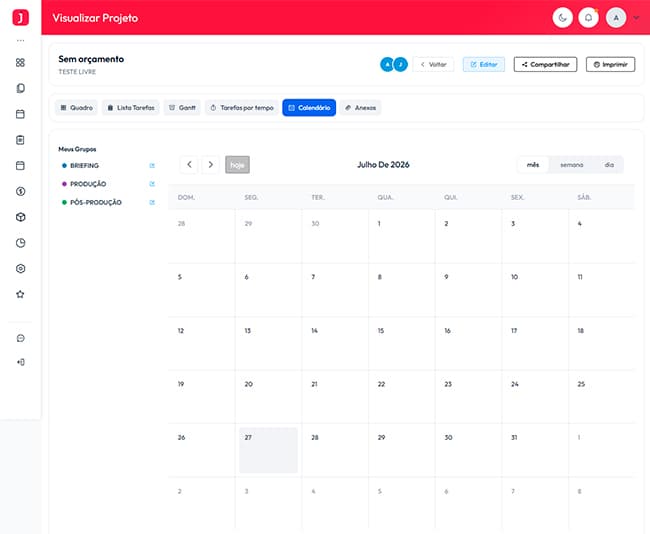
Task: Toggle dark mode moon icon
Action: (x=563, y=18)
